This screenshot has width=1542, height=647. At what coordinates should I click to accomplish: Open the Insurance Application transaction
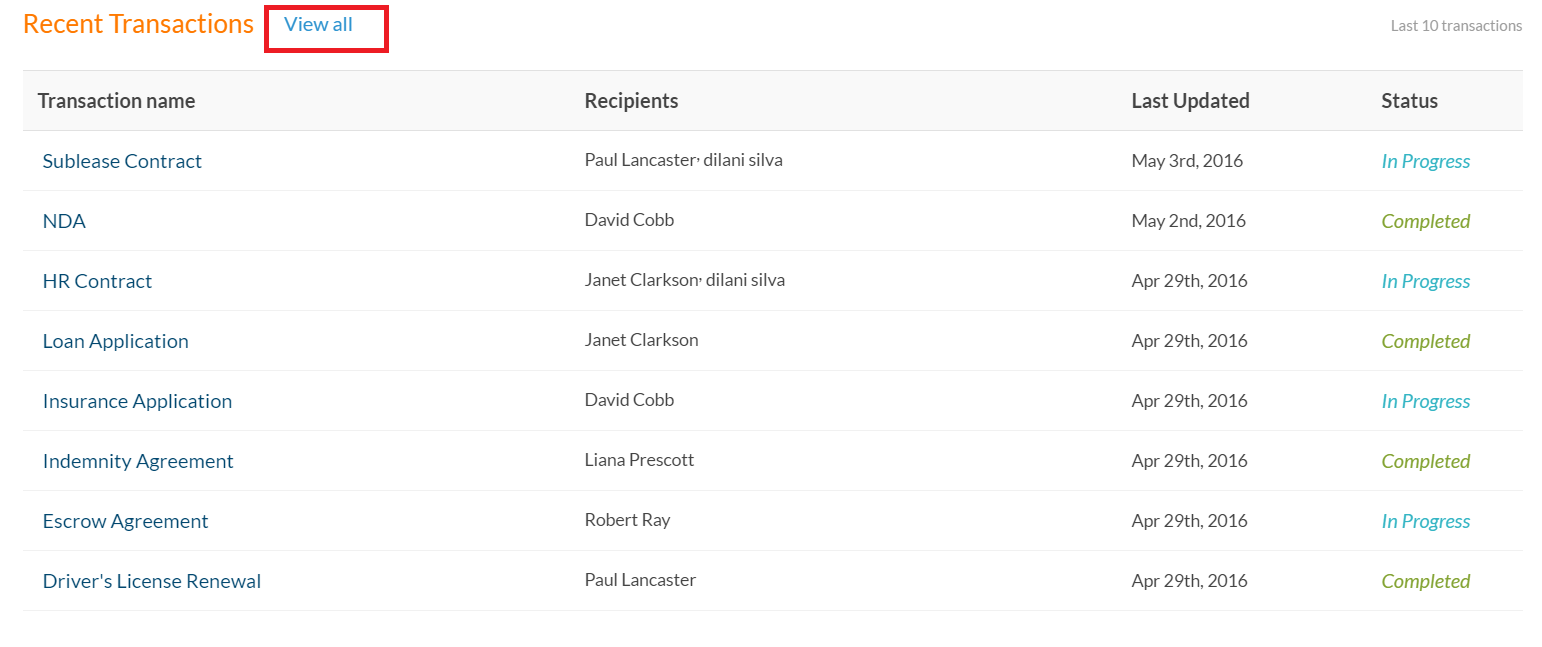coord(137,401)
